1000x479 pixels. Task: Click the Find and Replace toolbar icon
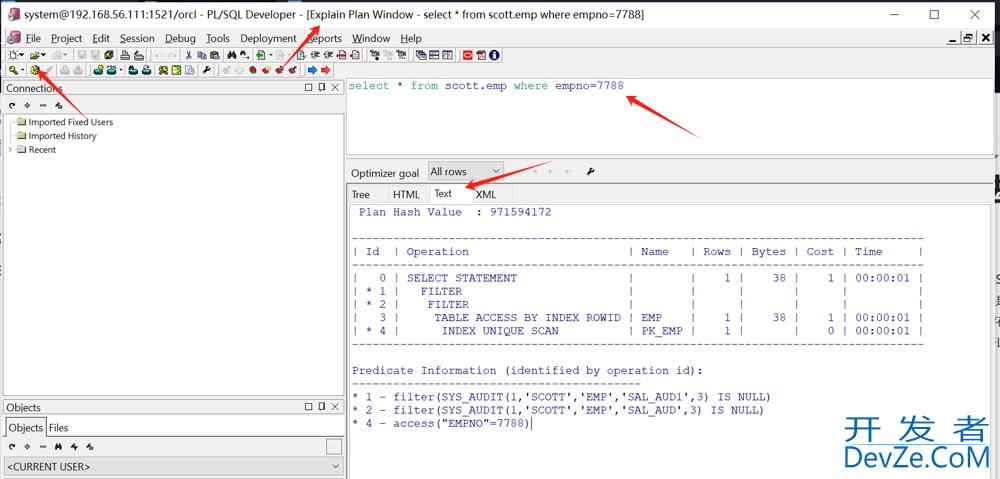(244, 55)
